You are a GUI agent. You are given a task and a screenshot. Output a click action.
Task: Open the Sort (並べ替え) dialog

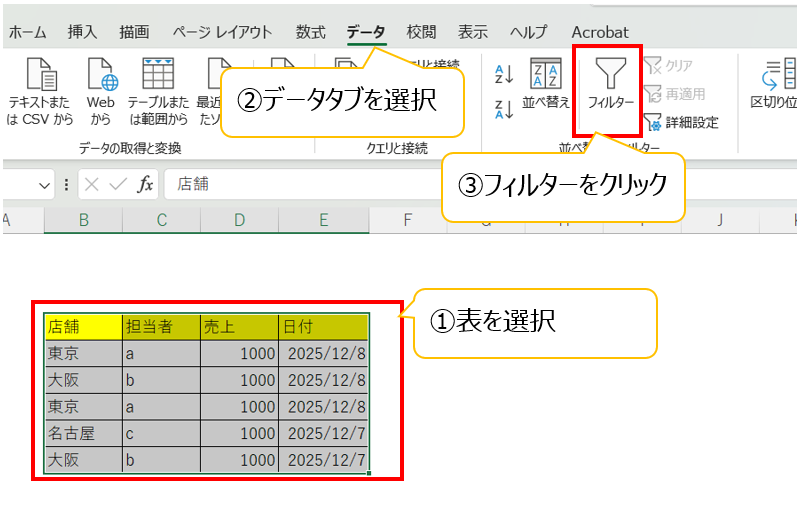tap(545, 83)
